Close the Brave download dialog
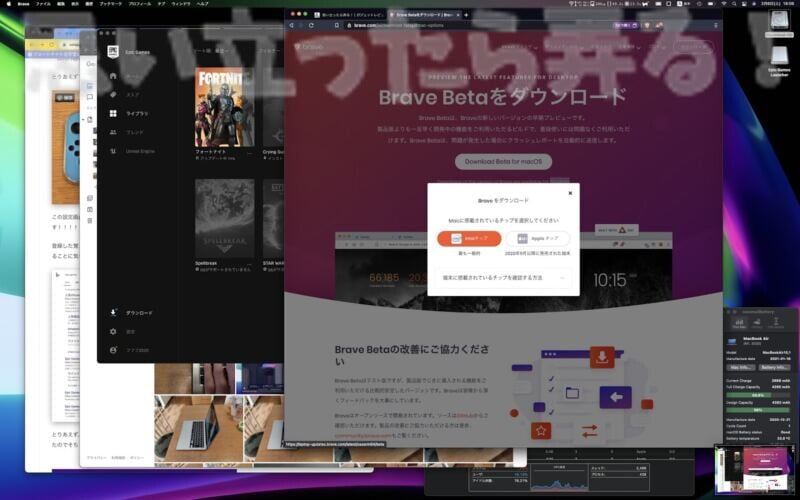 [570, 193]
